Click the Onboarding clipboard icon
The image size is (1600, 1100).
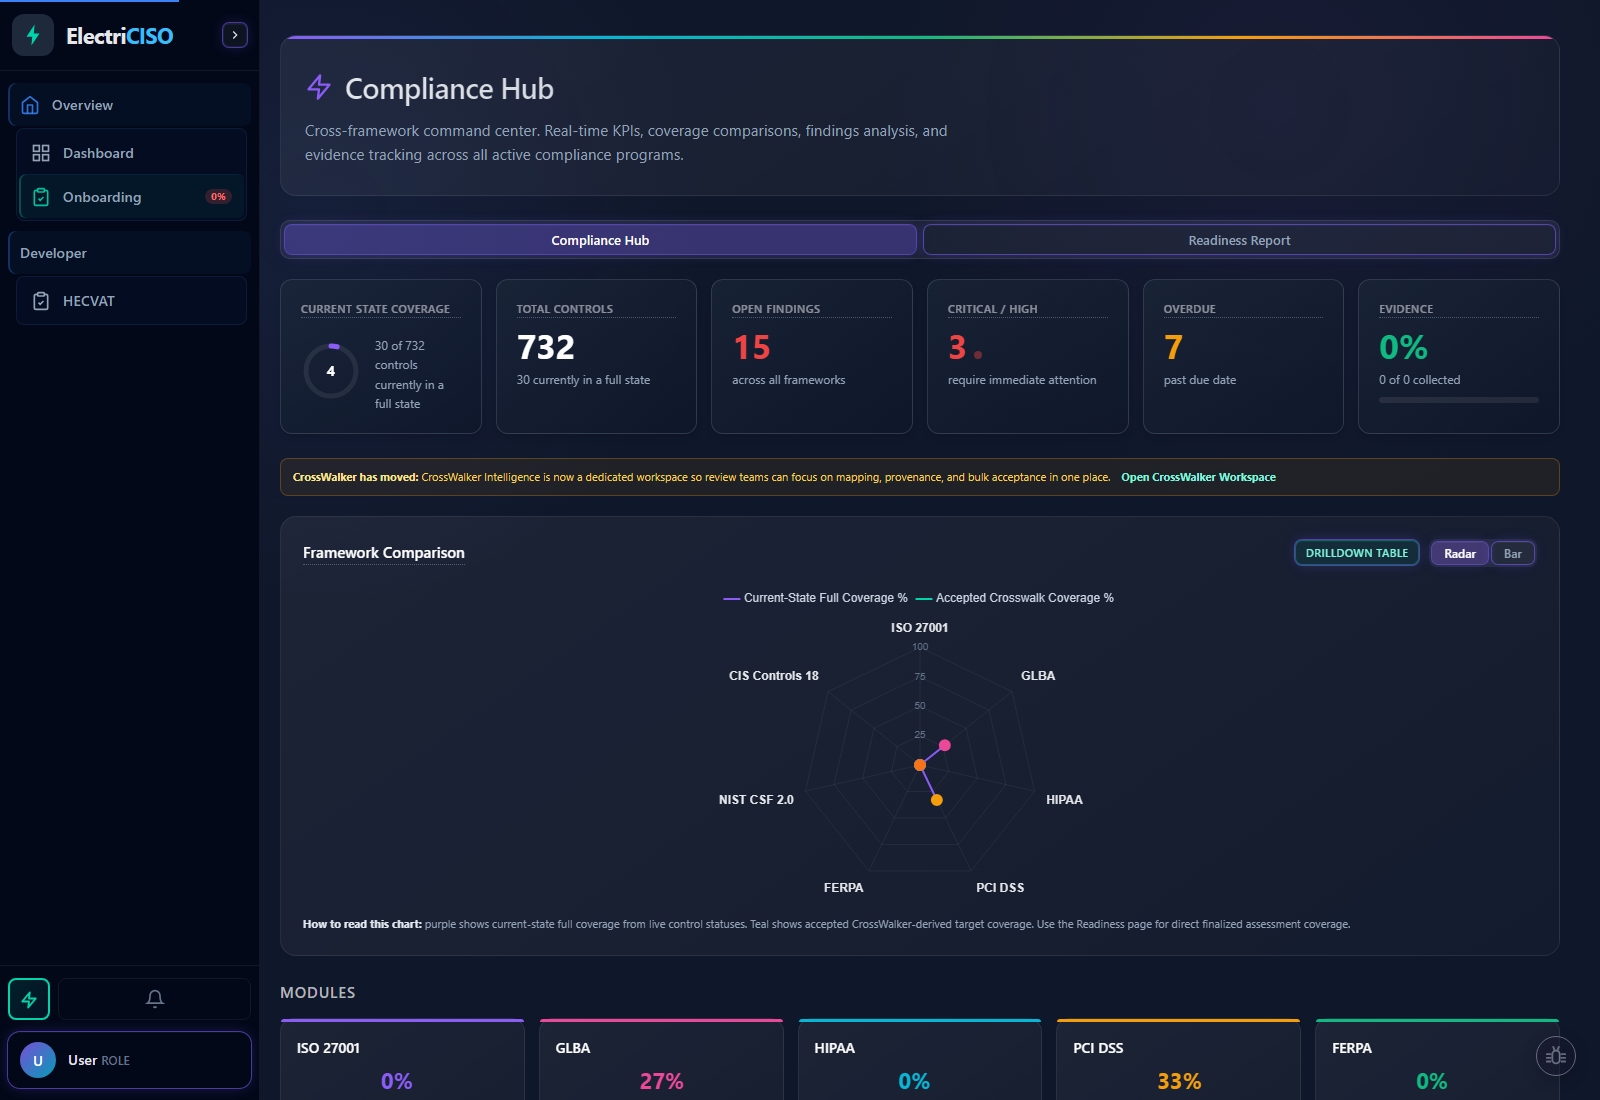coord(41,197)
